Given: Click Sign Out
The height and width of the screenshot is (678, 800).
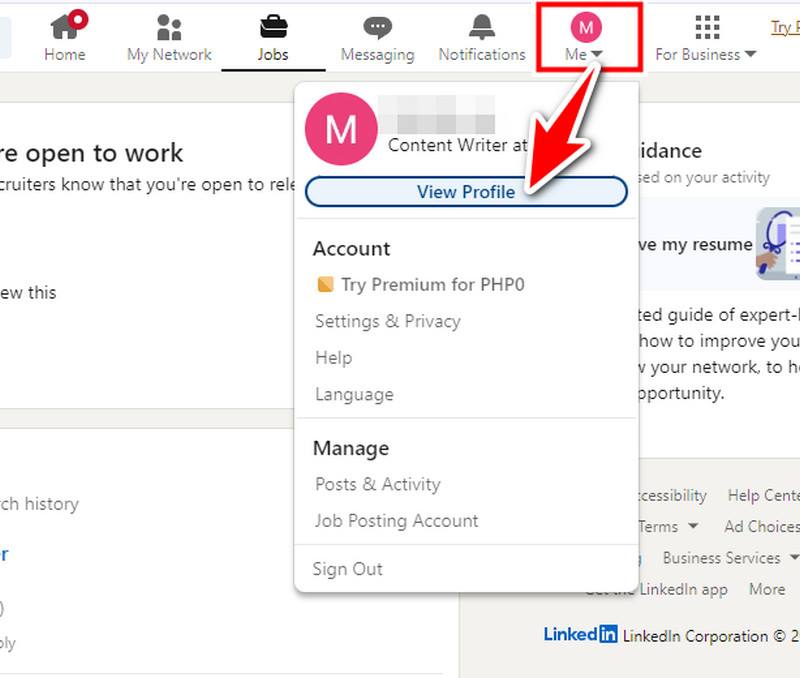Looking at the screenshot, I should 347,569.
